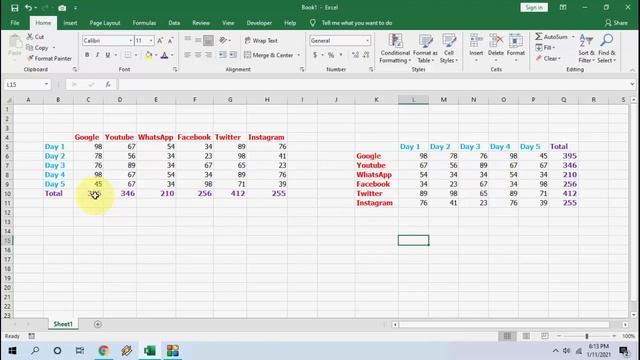
Task: Click the Share button
Action: (x=616, y=23)
